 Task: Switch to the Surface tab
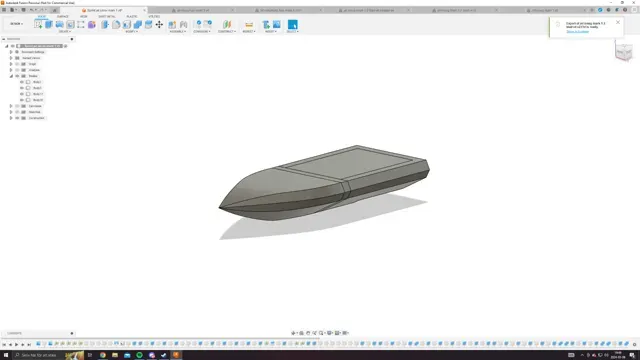coord(62,16)
